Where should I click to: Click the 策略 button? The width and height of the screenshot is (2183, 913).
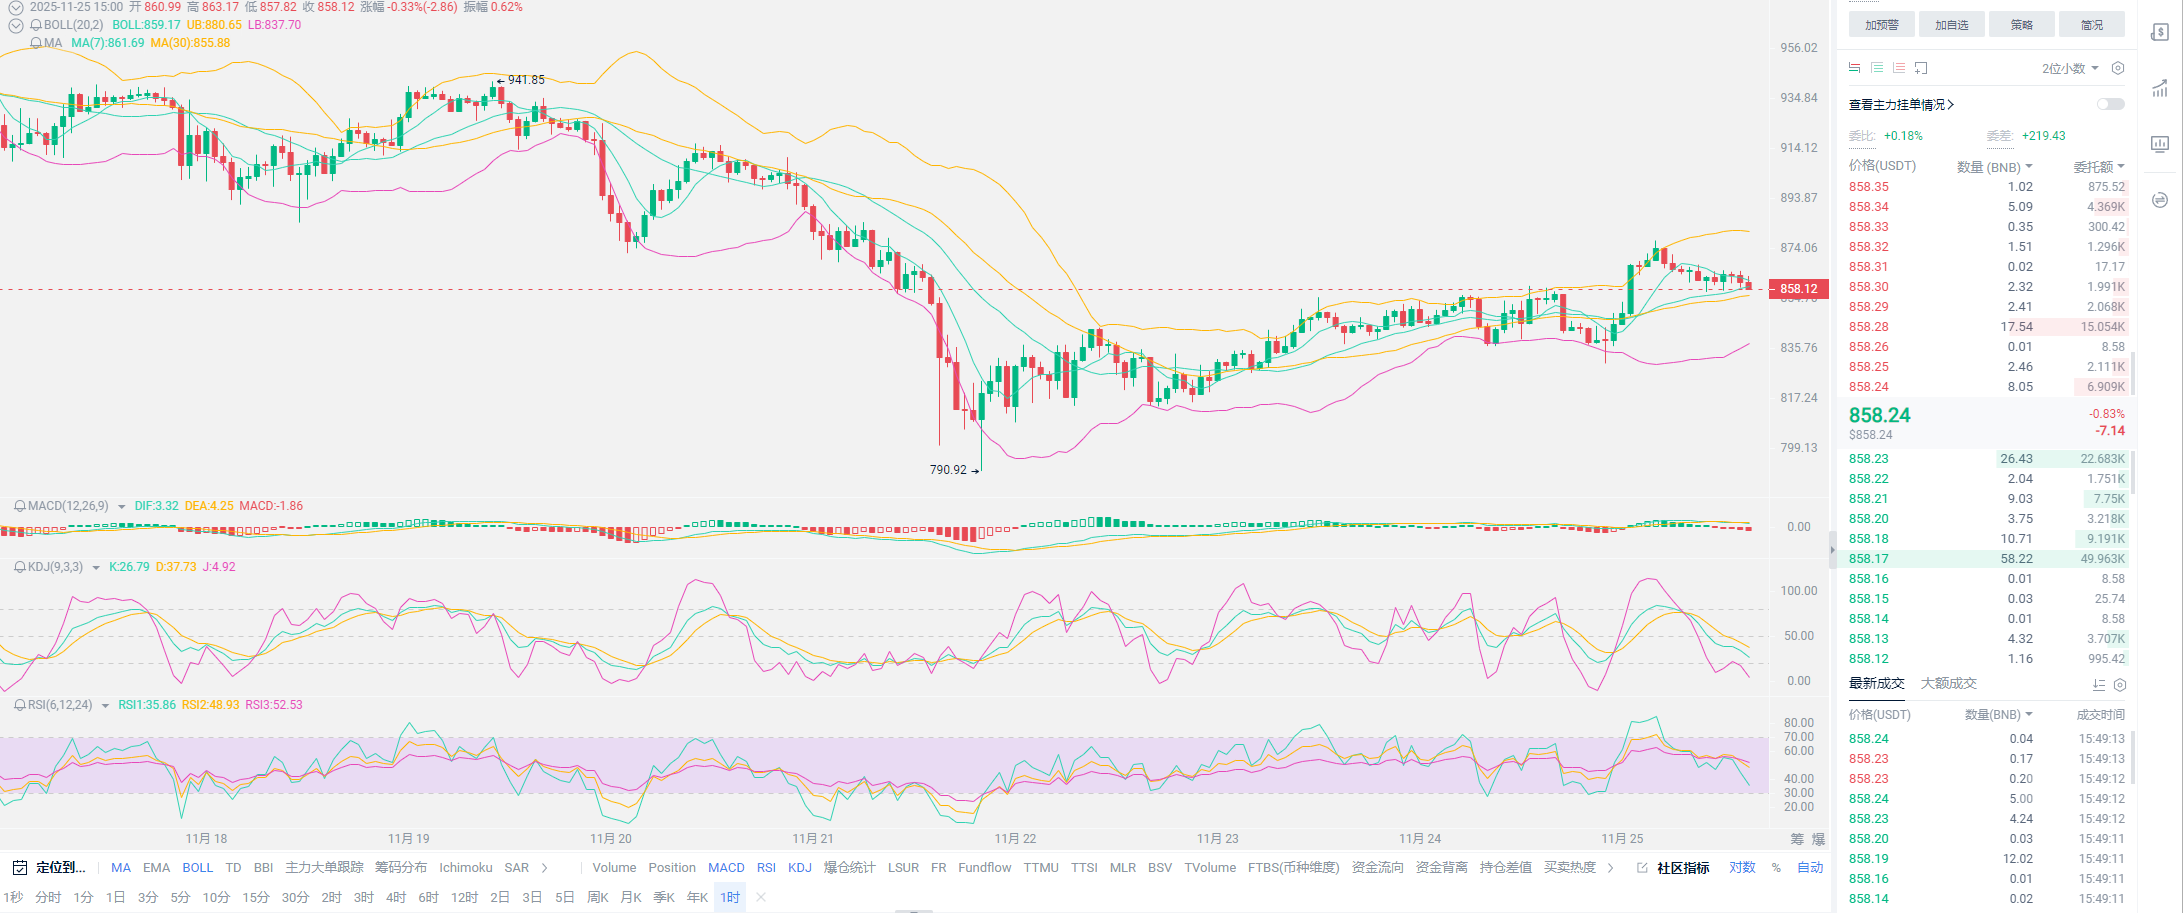pos(2021,25)
